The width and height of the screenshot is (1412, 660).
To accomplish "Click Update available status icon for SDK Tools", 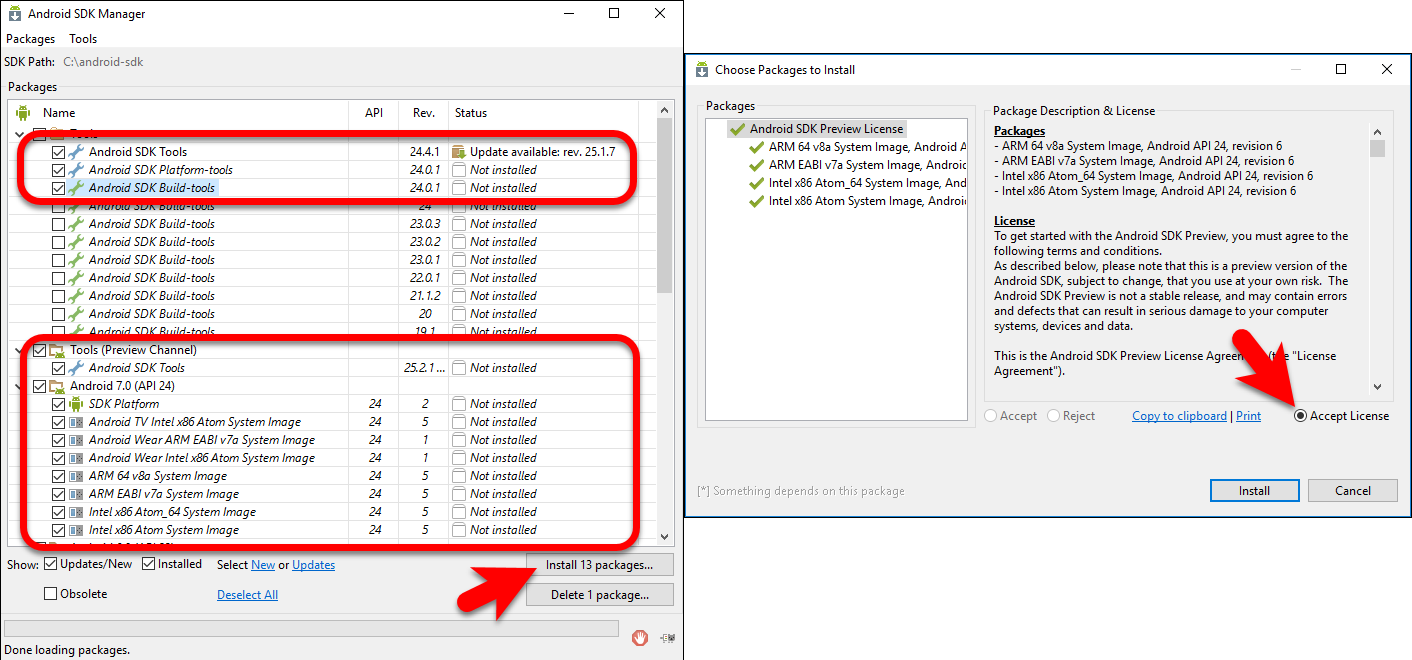I will point(459,152).
